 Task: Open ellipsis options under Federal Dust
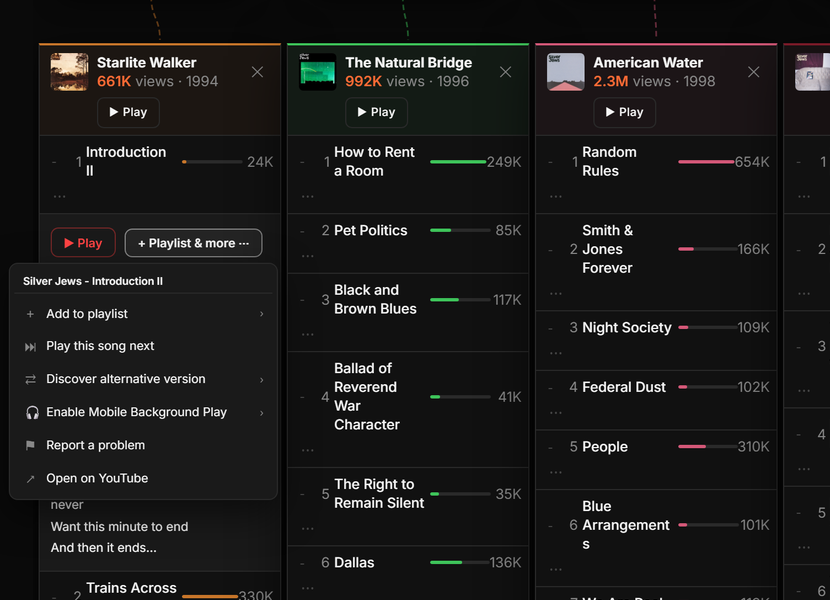click(x=556, y=413)
